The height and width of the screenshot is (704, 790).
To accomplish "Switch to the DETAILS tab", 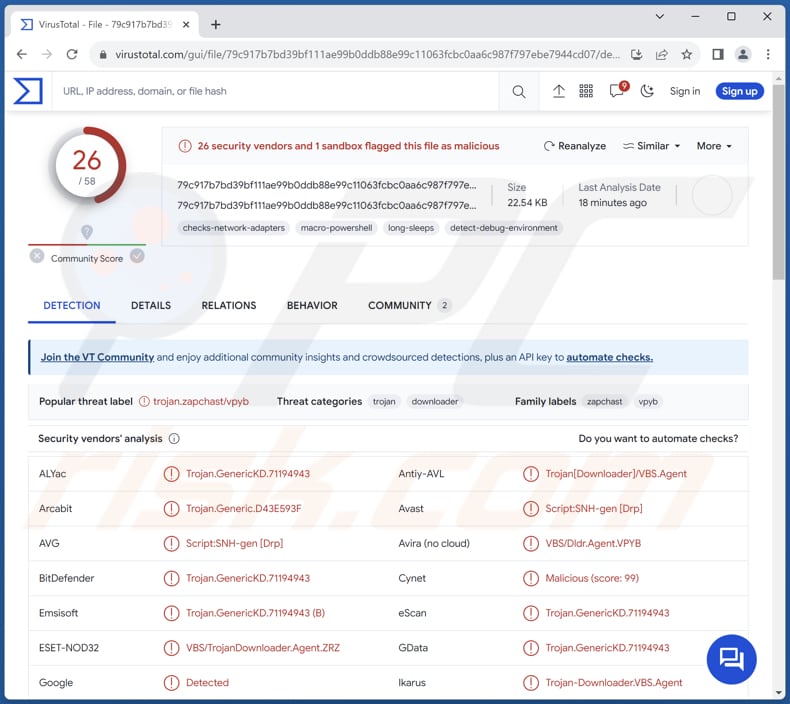I will point(151,305).
